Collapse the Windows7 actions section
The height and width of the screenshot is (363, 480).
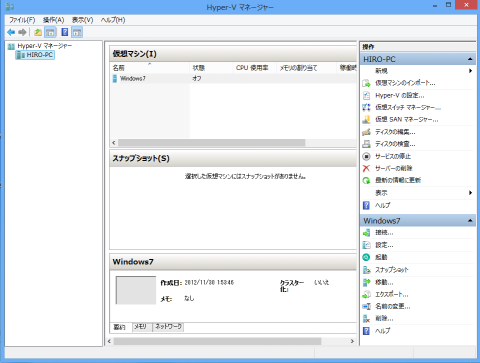470,221
